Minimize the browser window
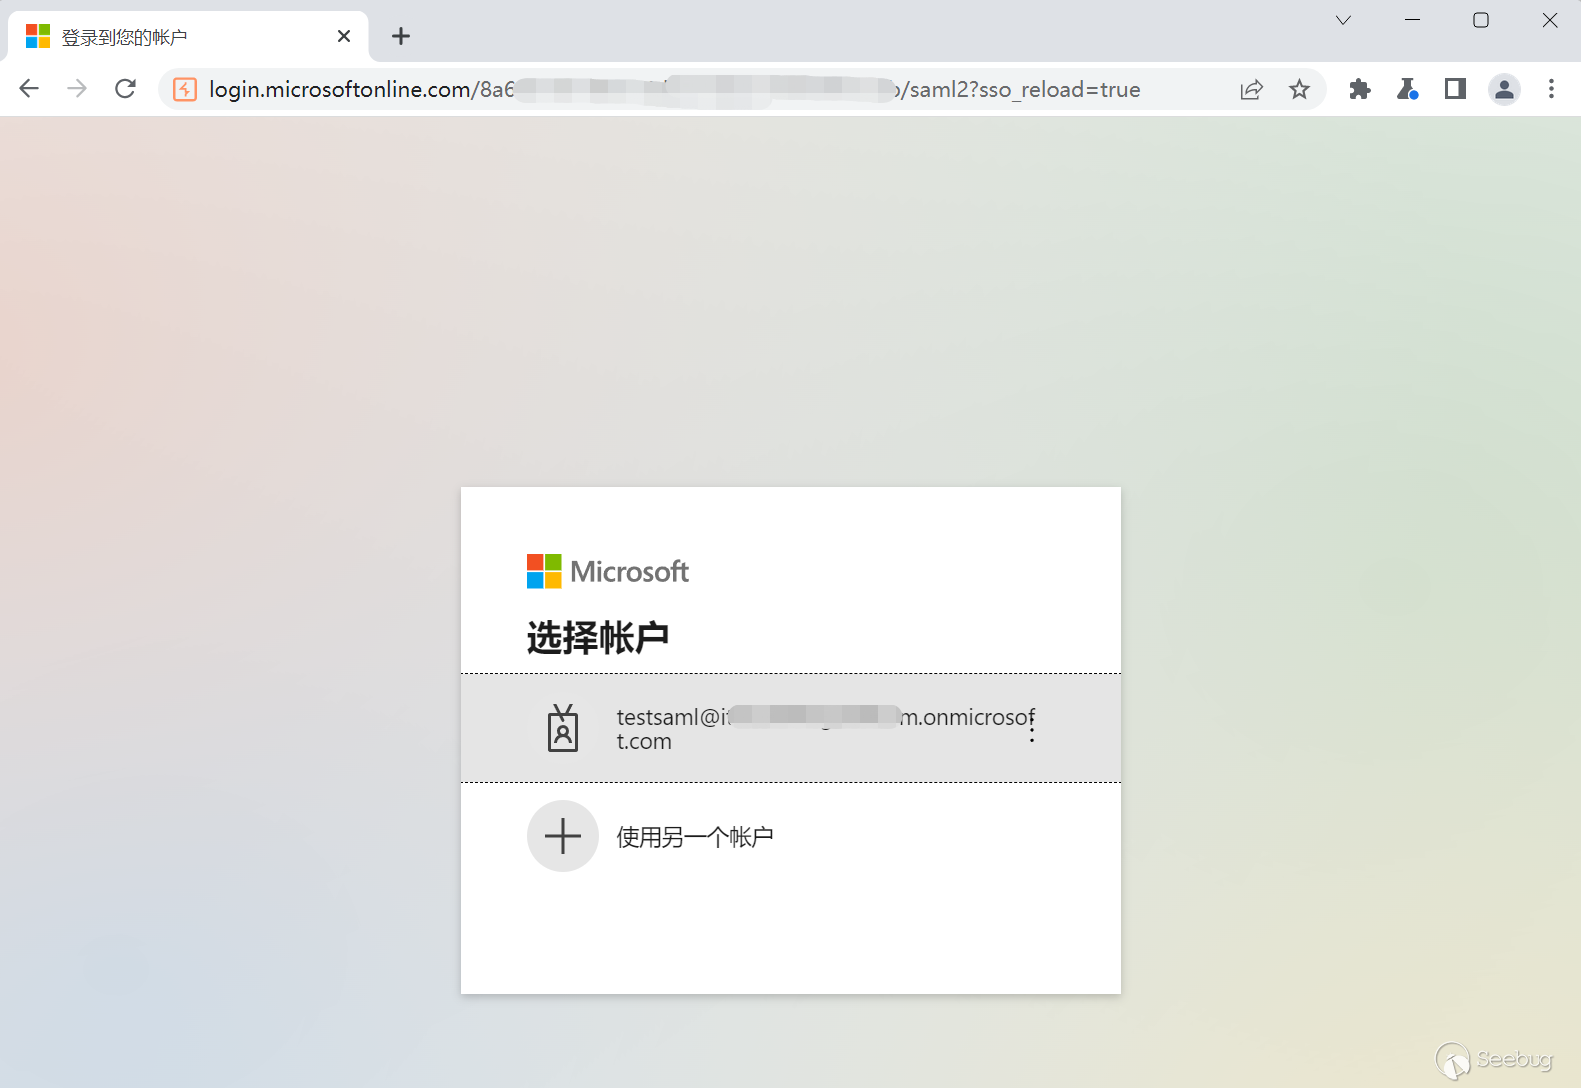The image size is (1581, 1088). [1412, 20]
